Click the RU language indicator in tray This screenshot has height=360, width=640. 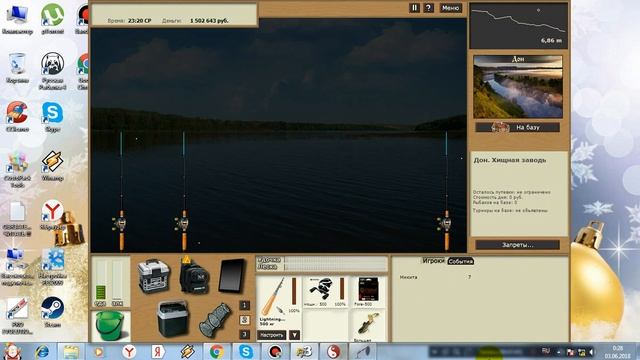546,351
